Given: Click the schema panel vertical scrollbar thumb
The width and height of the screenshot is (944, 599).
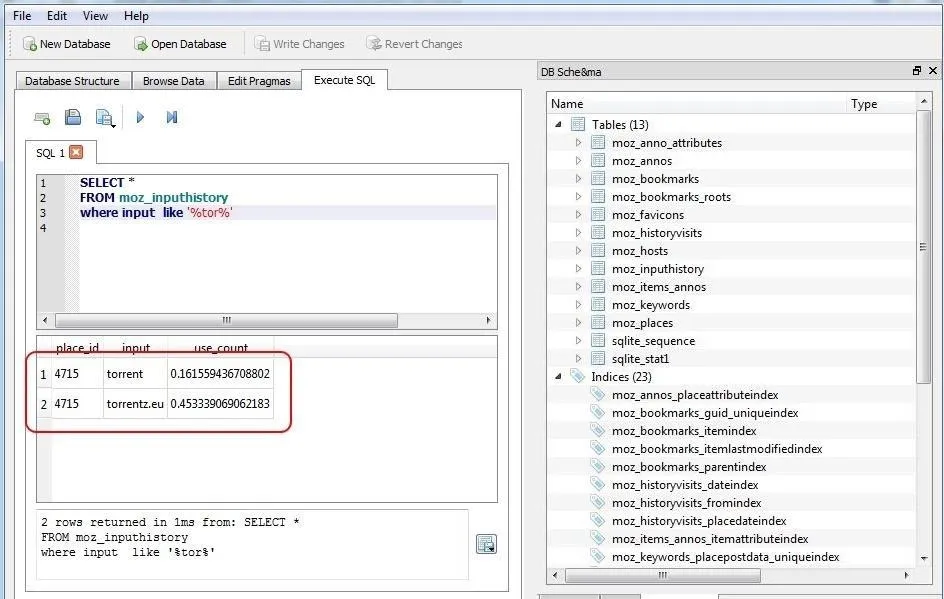Looking at the screenshot, I should tap(923, 246).
